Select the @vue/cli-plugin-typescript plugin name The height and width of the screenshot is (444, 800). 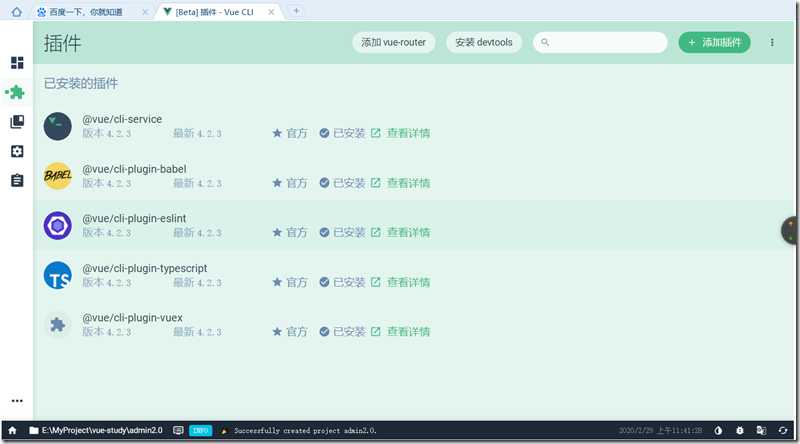[x=144, y=268]
